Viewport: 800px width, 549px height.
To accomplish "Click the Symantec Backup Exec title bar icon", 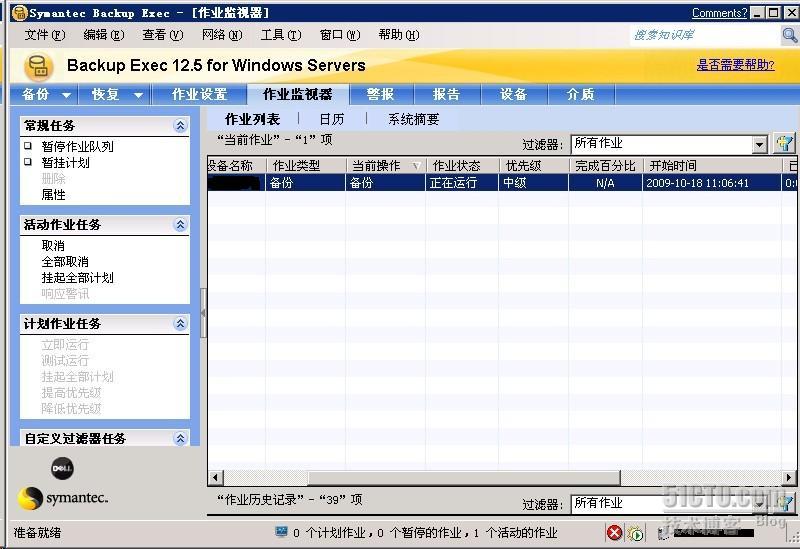I will [x=18, y=12].
